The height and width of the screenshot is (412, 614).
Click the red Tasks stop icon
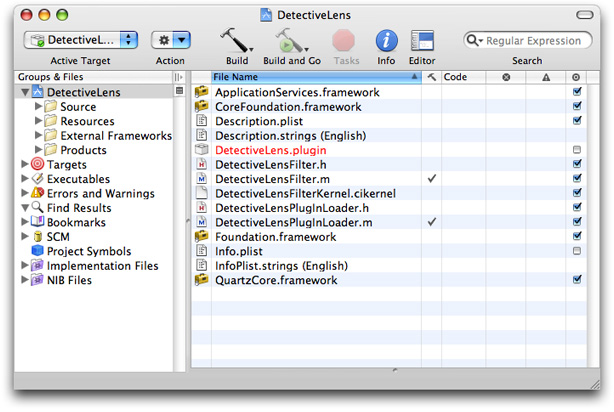point(345,40)
